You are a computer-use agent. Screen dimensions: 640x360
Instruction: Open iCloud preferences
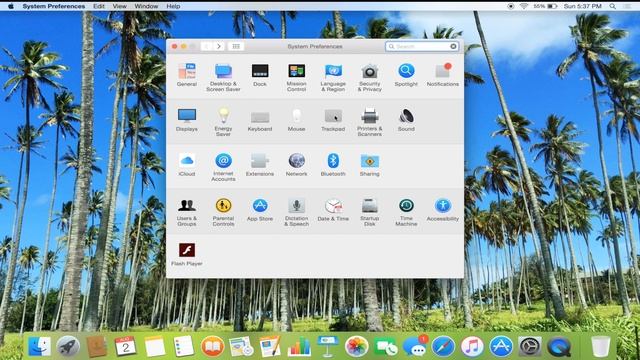click(x=187, y=164)
